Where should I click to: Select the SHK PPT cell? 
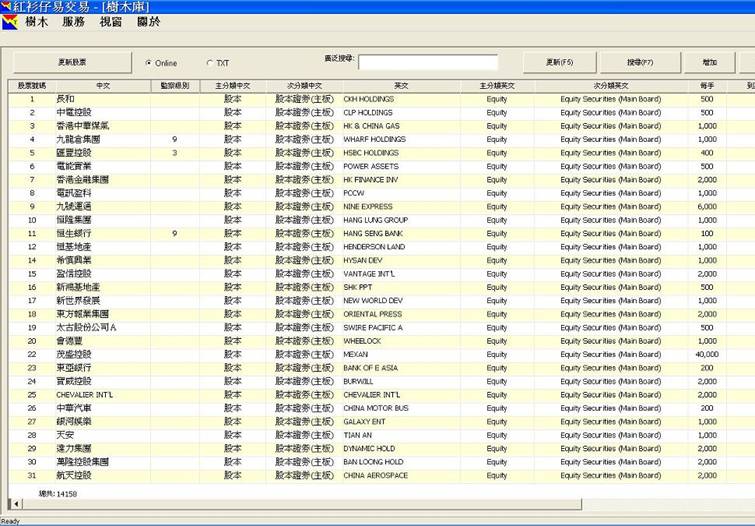click(x=401, y=287)
